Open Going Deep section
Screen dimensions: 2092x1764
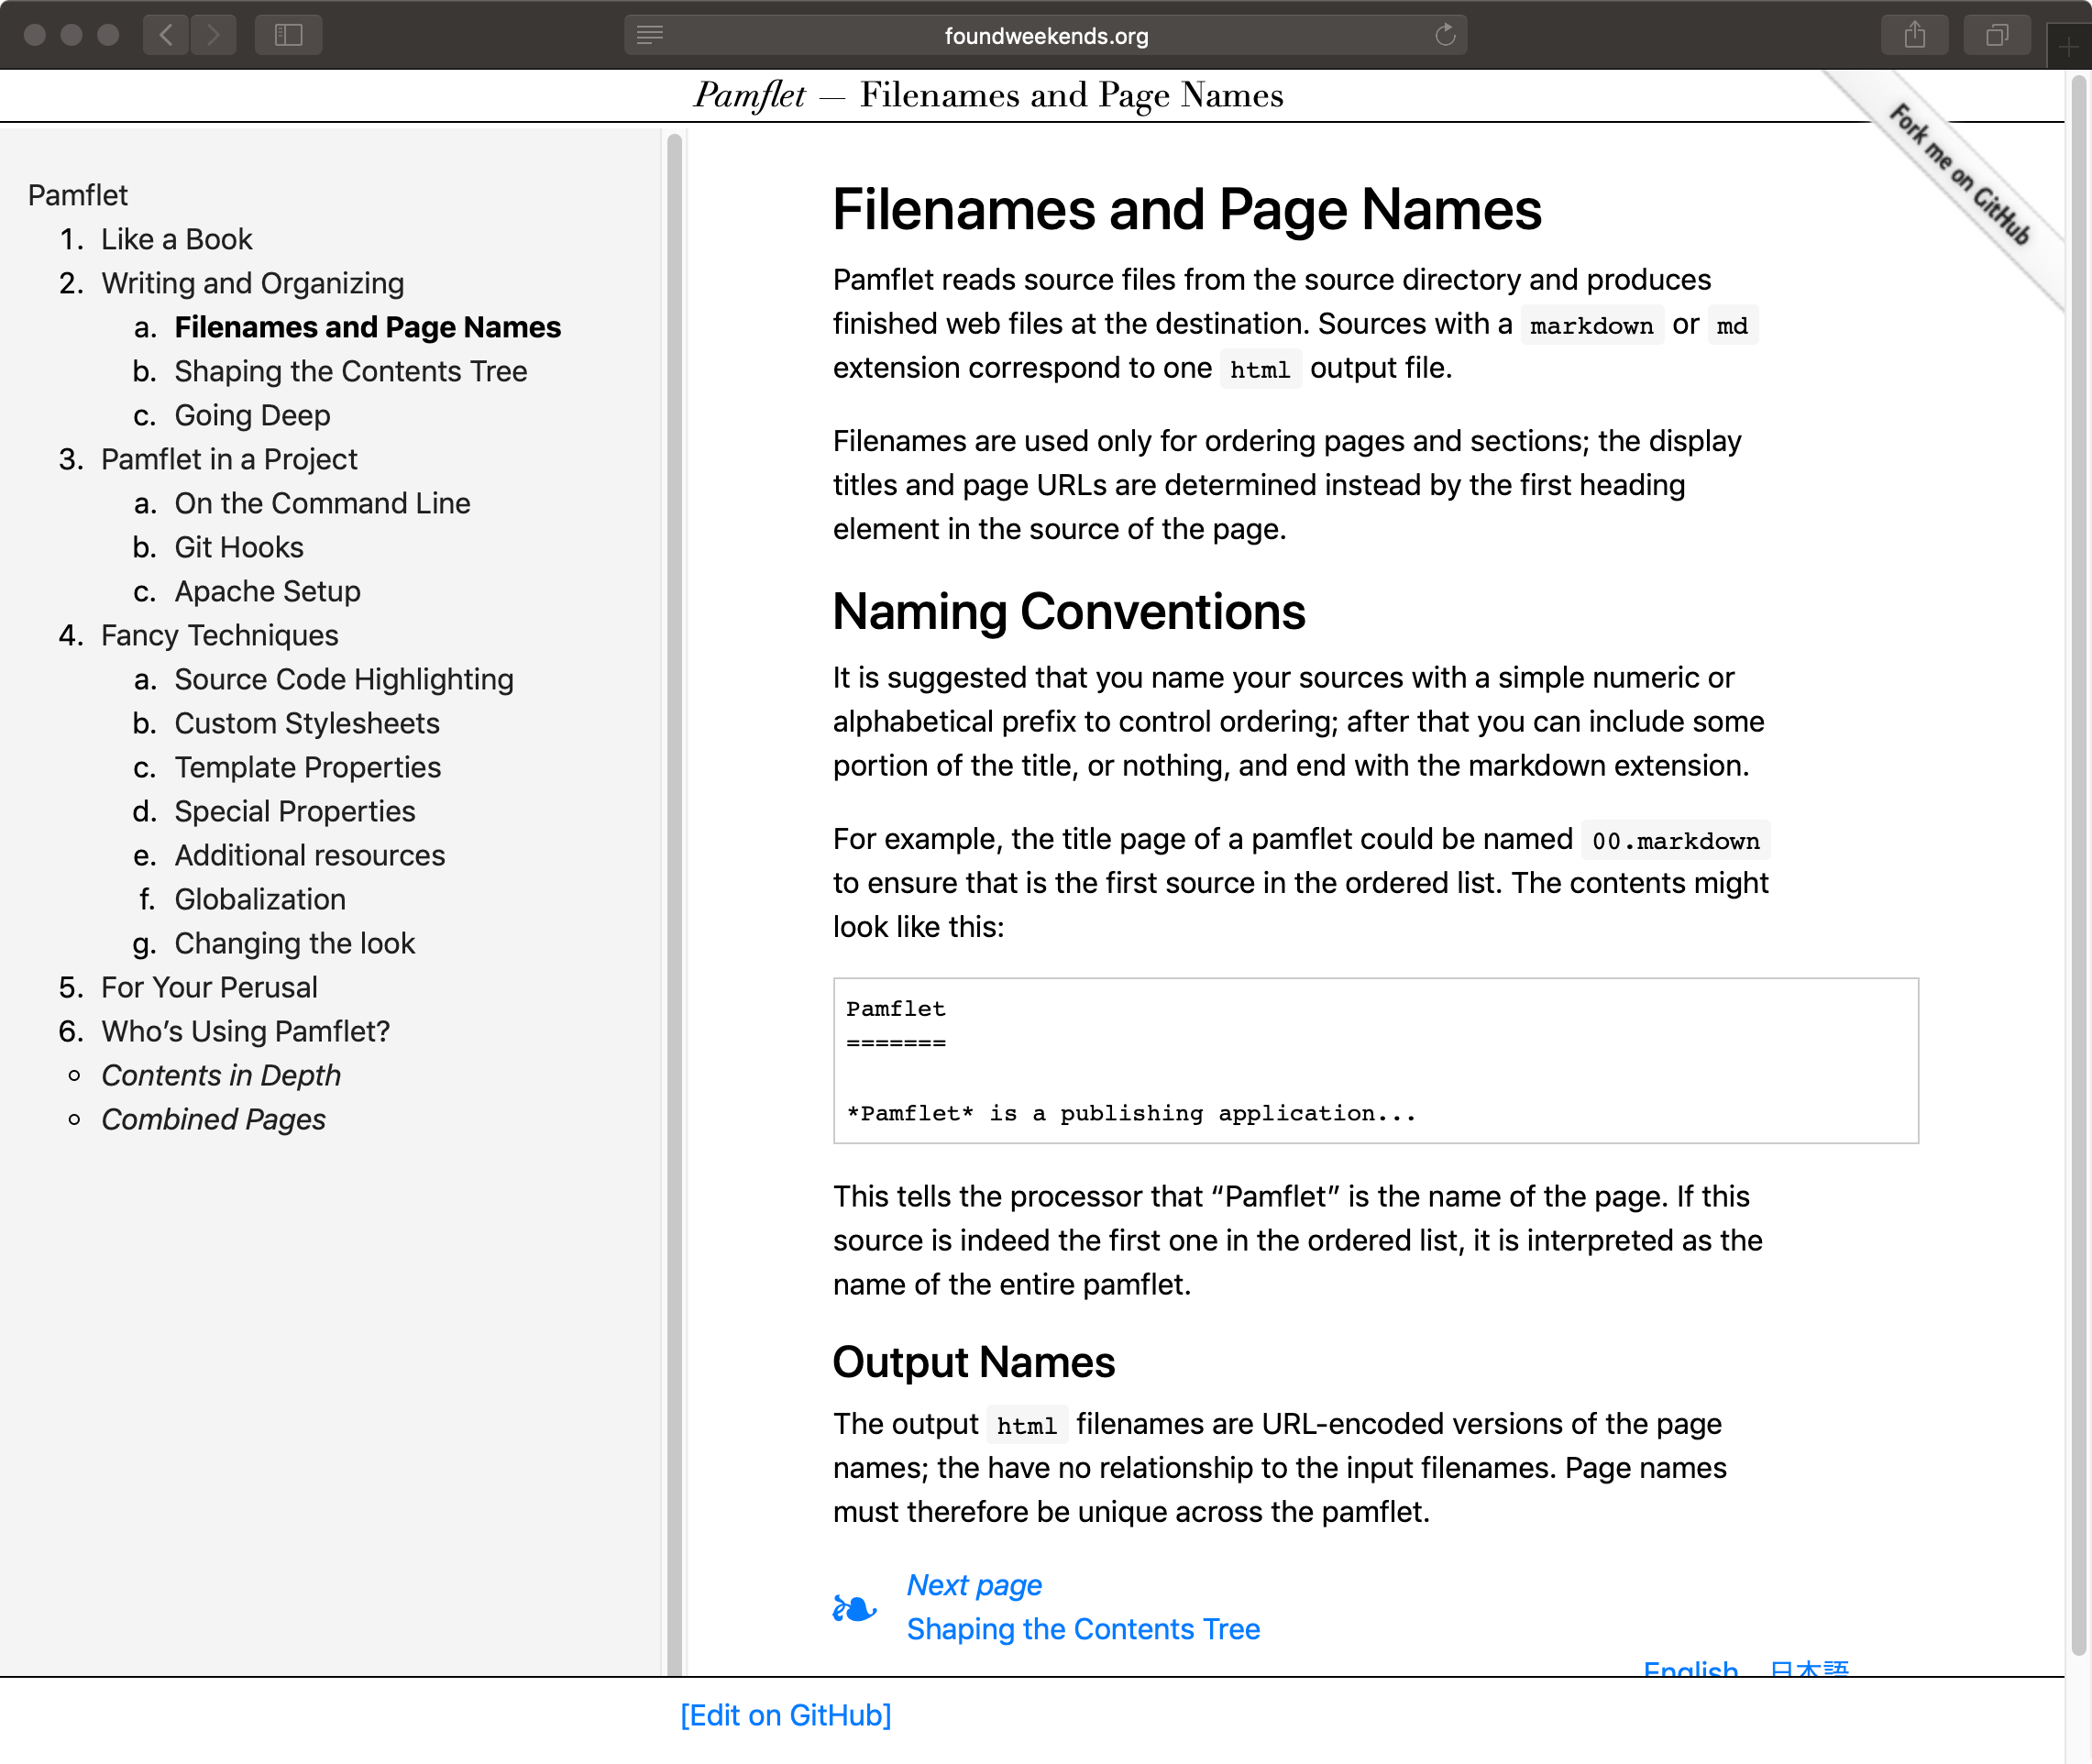[x=252, y=415]
